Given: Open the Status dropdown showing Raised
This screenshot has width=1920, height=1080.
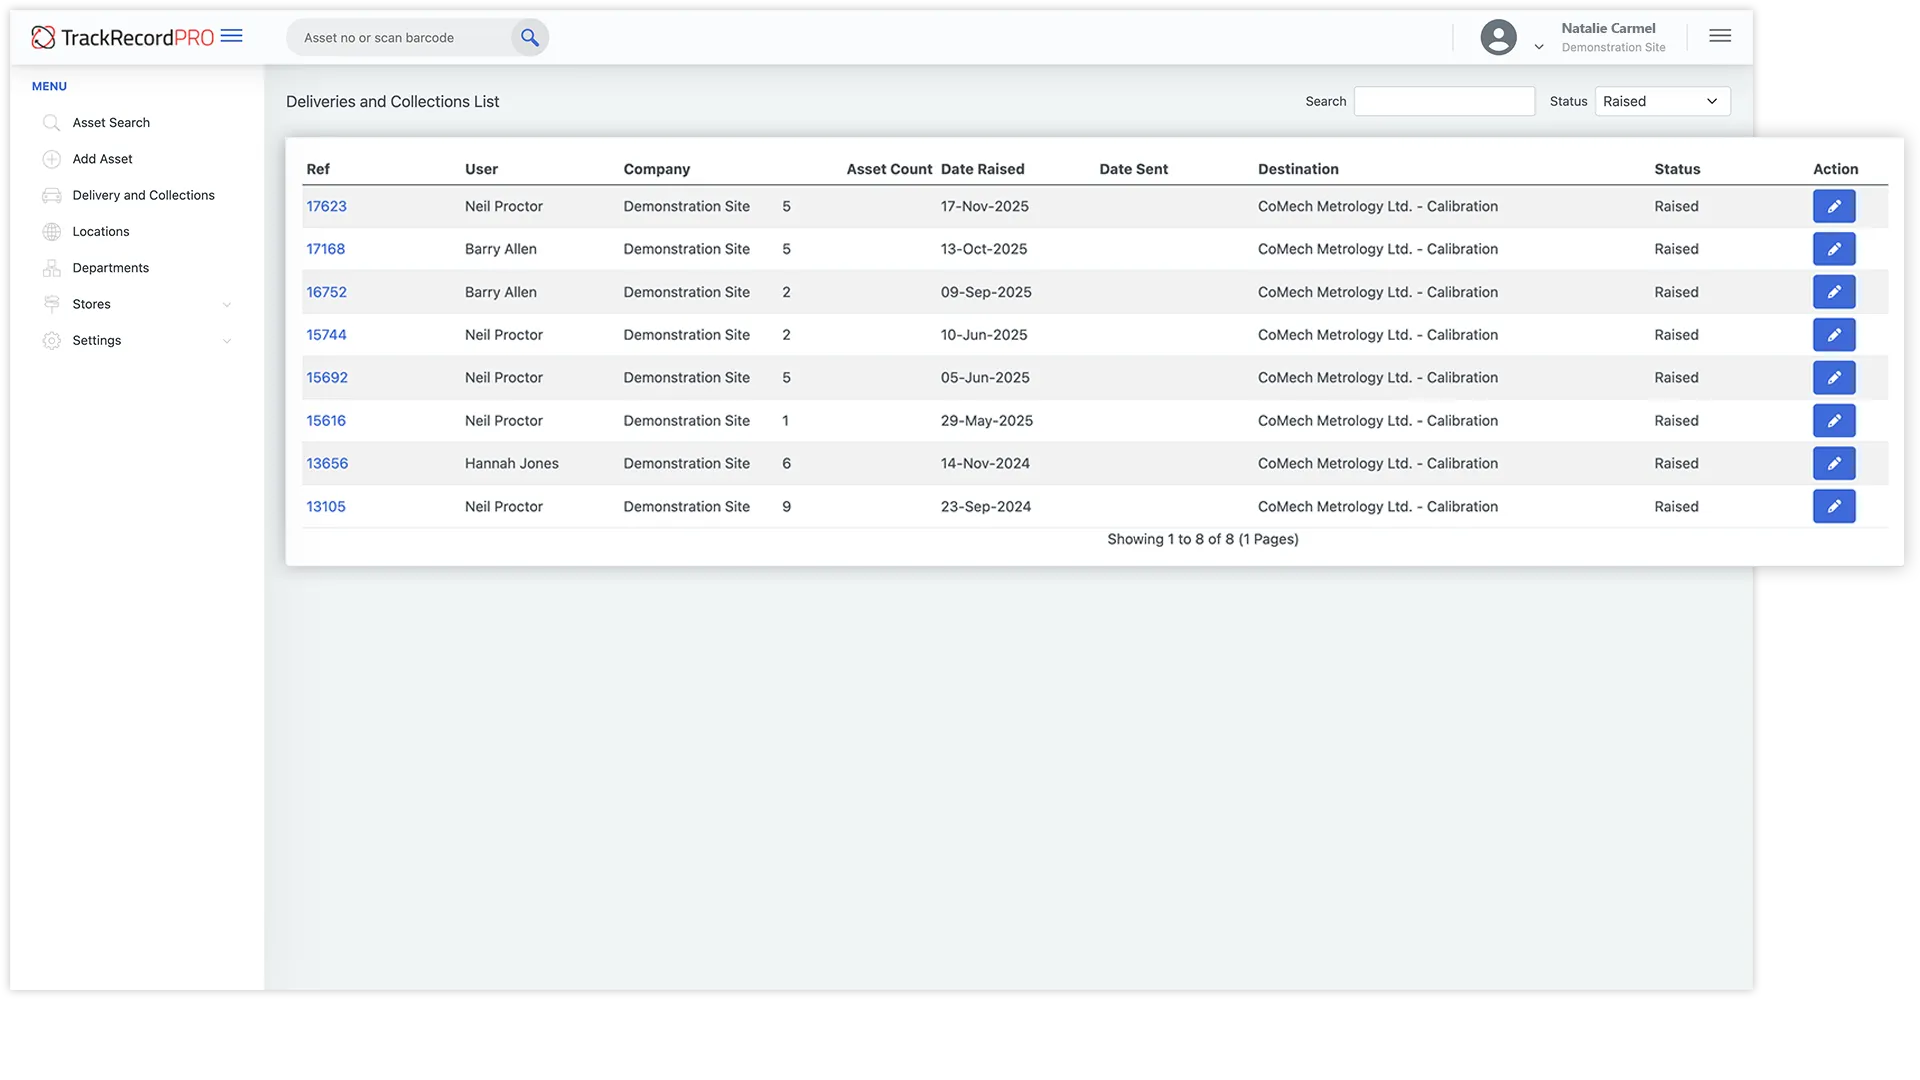Looking at the screenshot, I should (1661, 101).
